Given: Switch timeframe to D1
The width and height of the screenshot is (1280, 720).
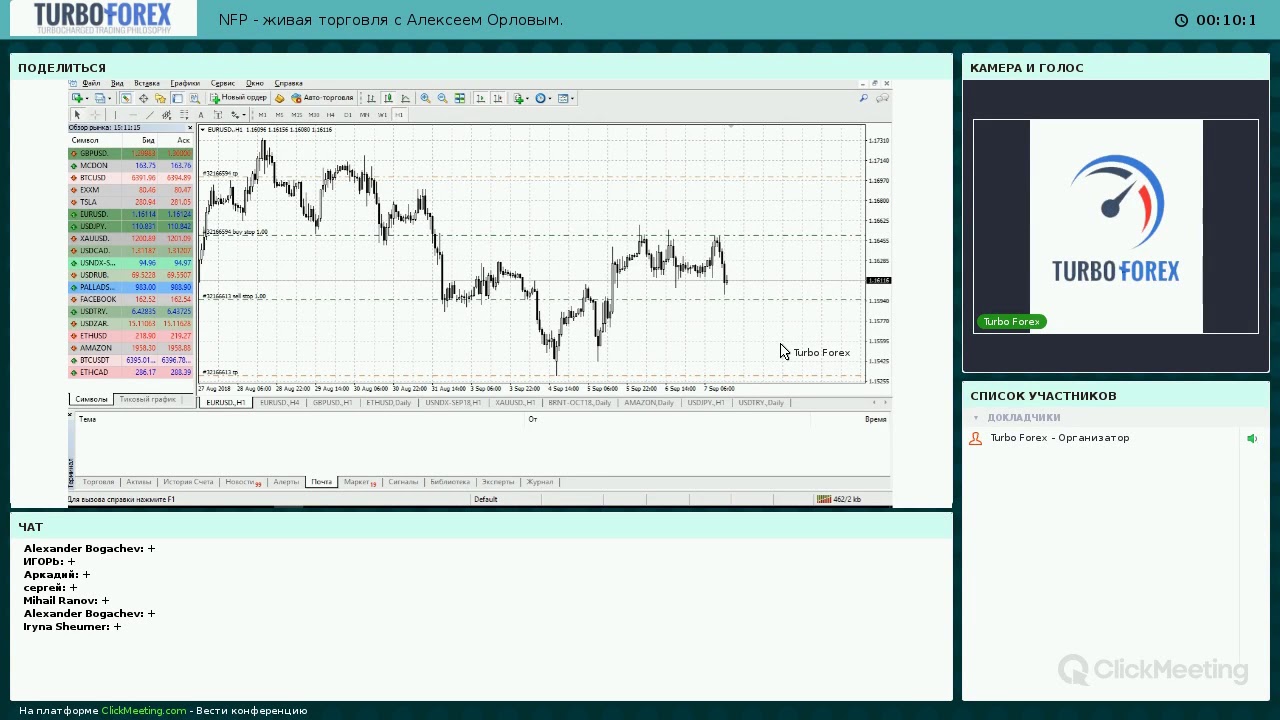Looking at the screenshot, I should [x=348, y=115].
